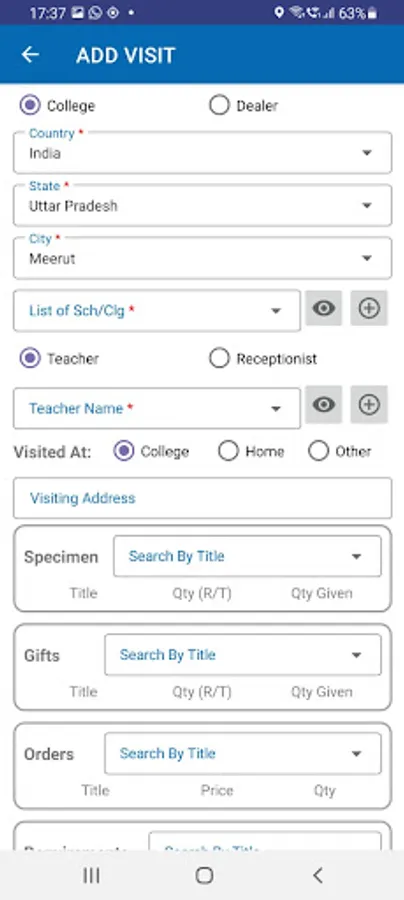Viewport: 404px width, 900px height.
Task: View selected school using eye icon beside List of Sch/Clg
Action: coord(324,308)
